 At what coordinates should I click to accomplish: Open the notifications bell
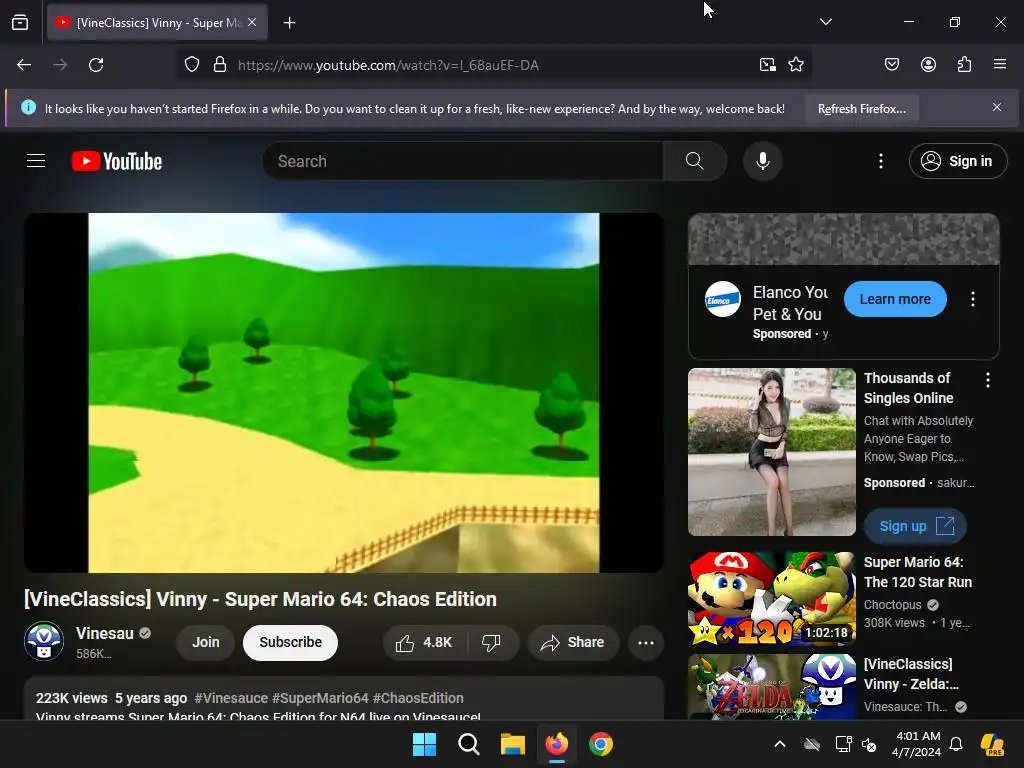[956, 744]
